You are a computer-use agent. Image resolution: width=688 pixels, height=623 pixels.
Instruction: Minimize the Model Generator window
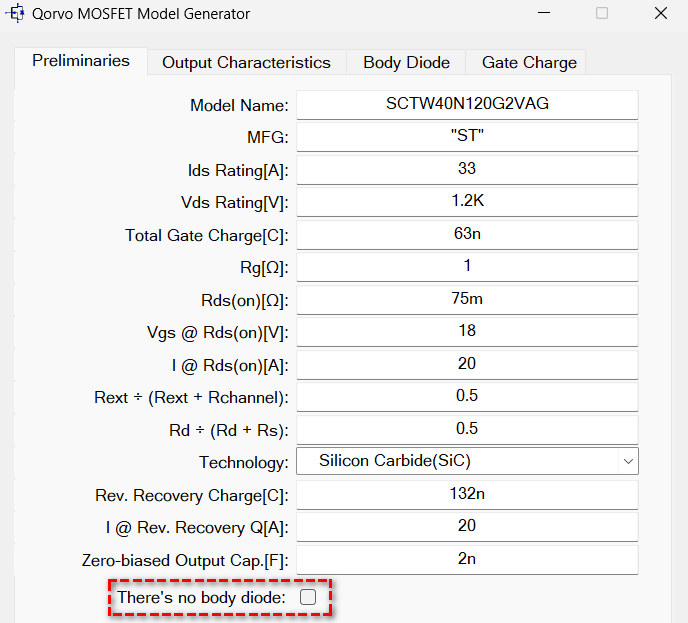point(543,14)
